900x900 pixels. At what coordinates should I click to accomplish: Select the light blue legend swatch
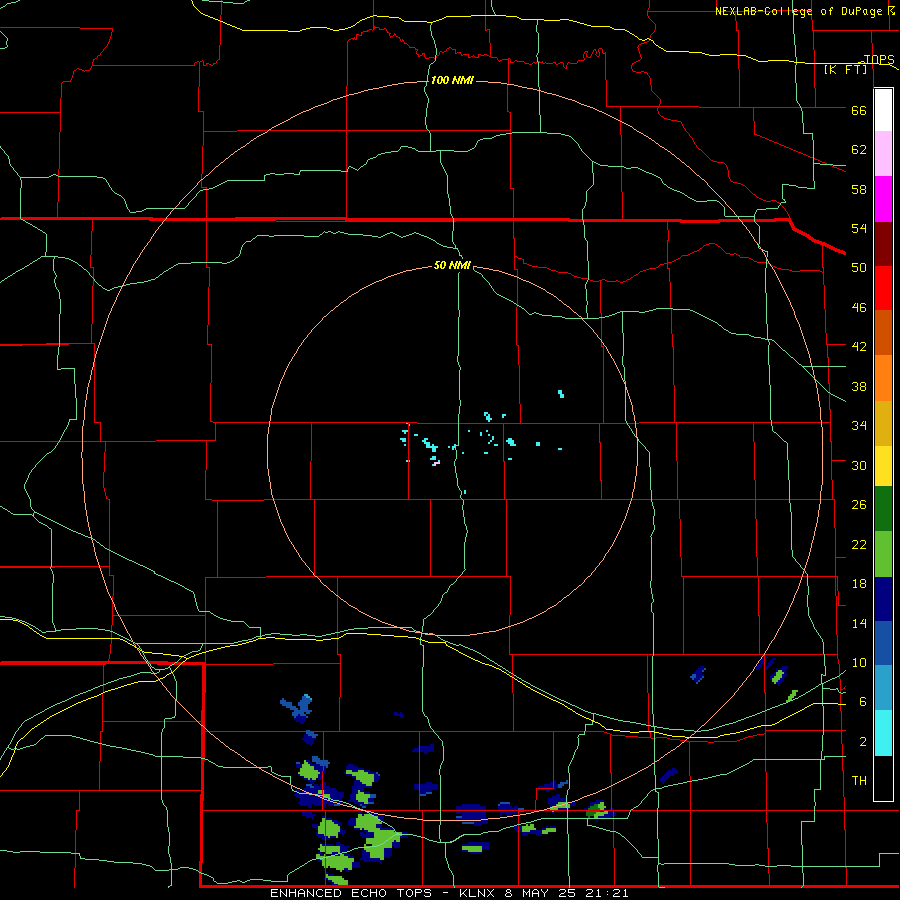pyautogui.click(x=883, y=688)
